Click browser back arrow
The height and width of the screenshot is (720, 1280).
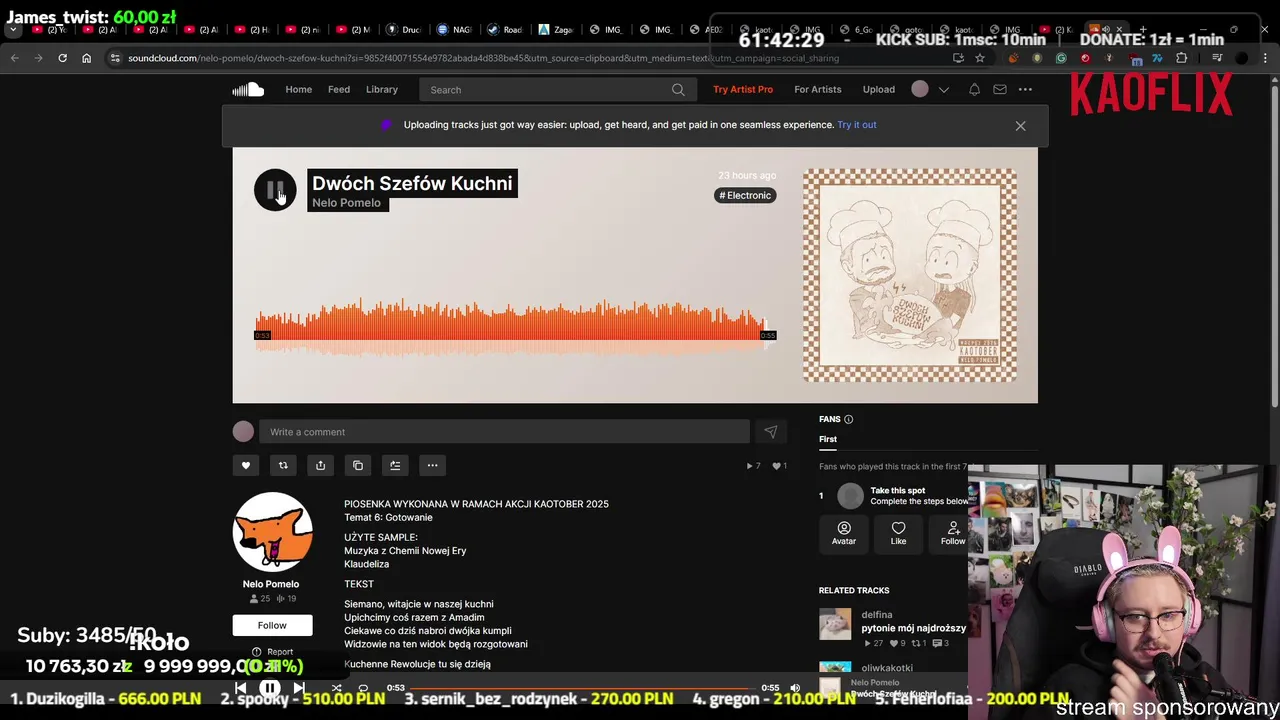[x=14, y=58]
